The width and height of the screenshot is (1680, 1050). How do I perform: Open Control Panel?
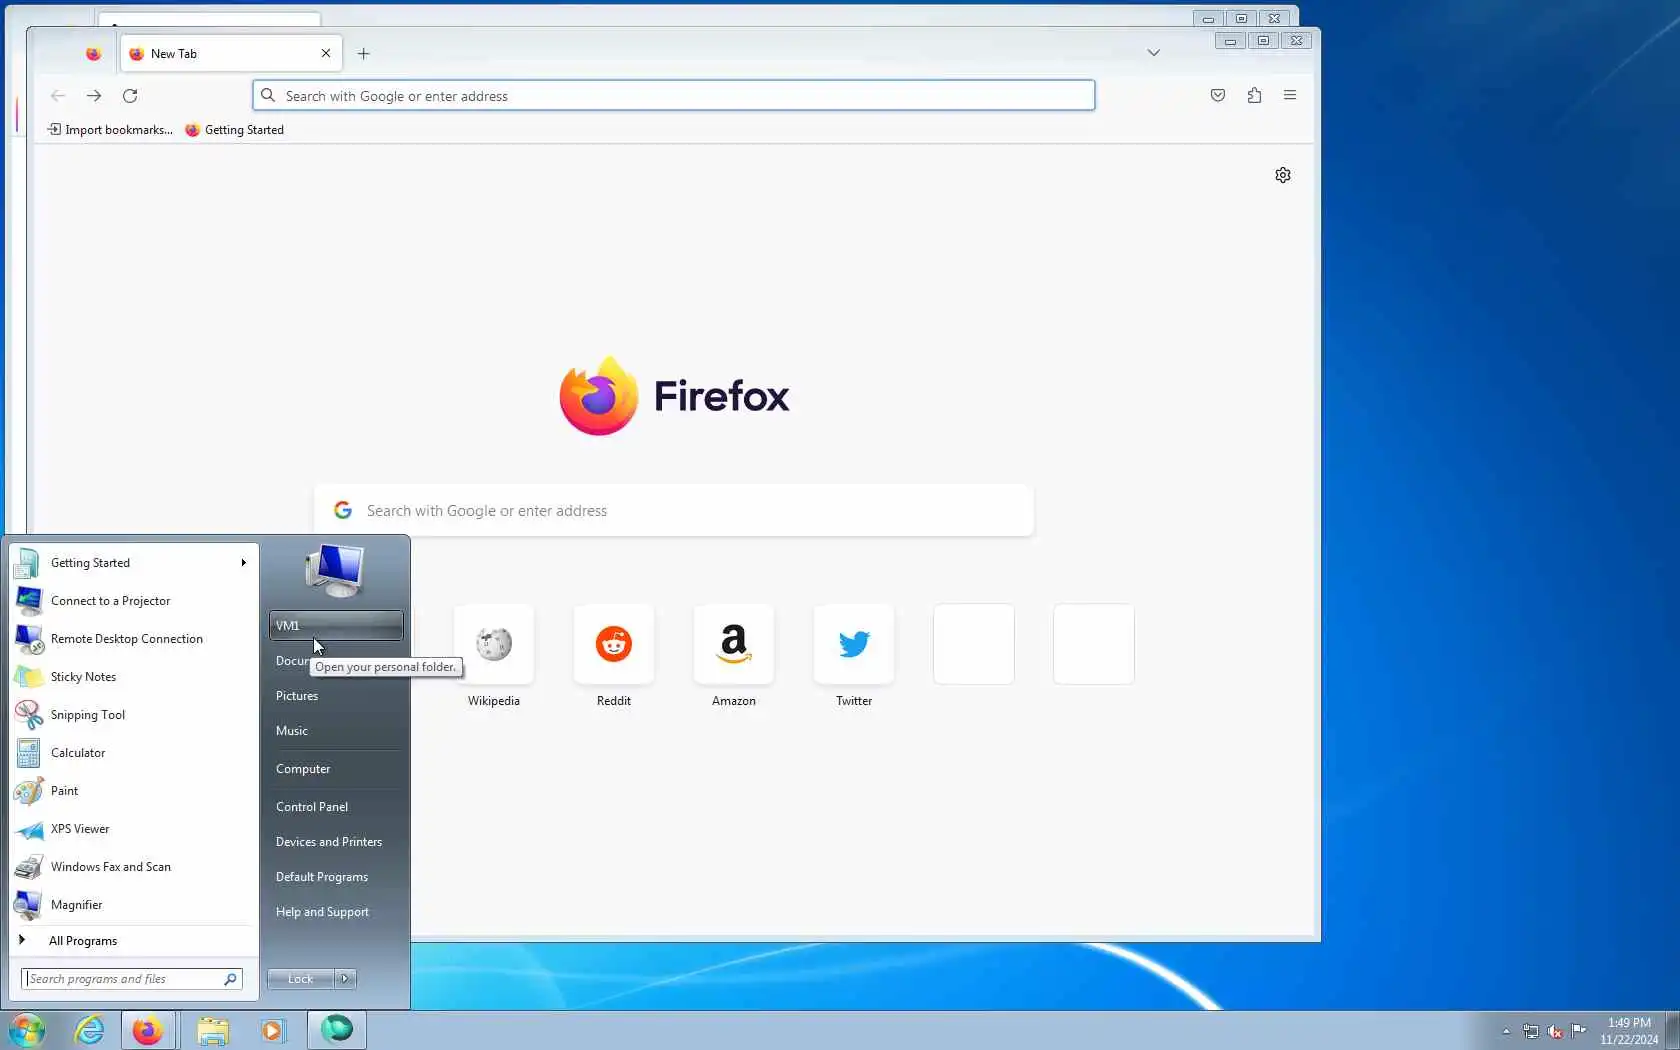[x=336, y=807]
